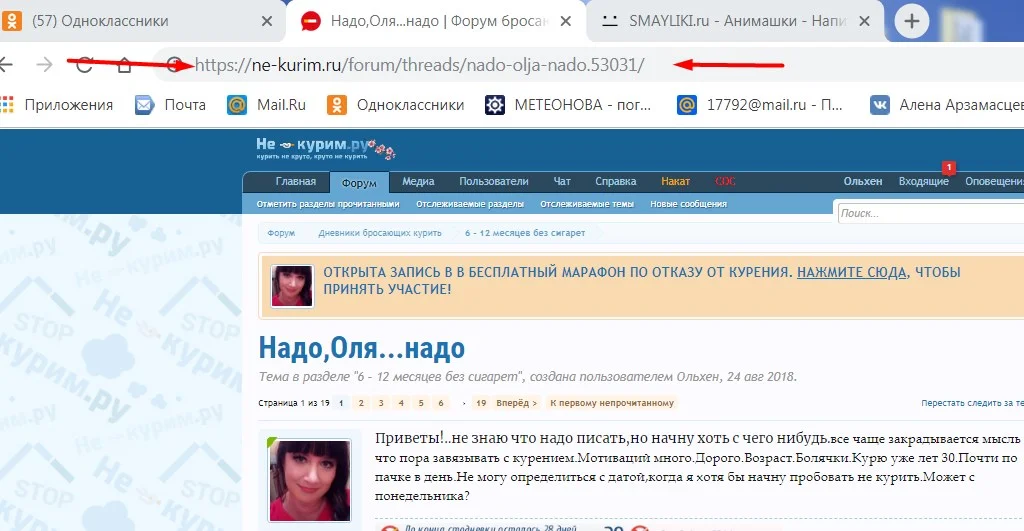Viewport: 1024px width, 531px height.
Task: Click Отметить разделы прочитанными
Action: point(328,204)
